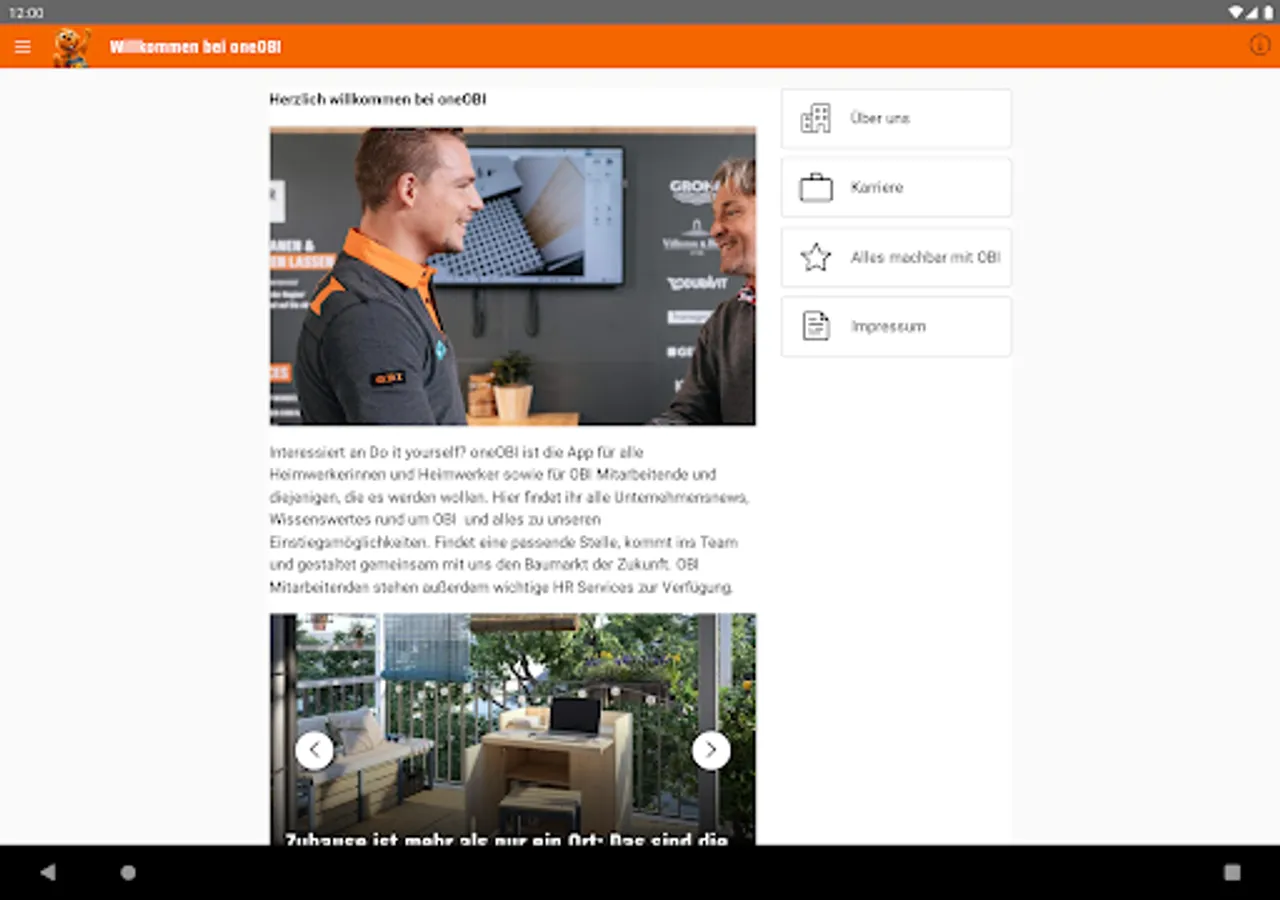Click 'Herzlich willkommen bei oneOBI' heading
Image resolution: width=1280 pixels, height=900 pixels.
[x=378, y=100]
